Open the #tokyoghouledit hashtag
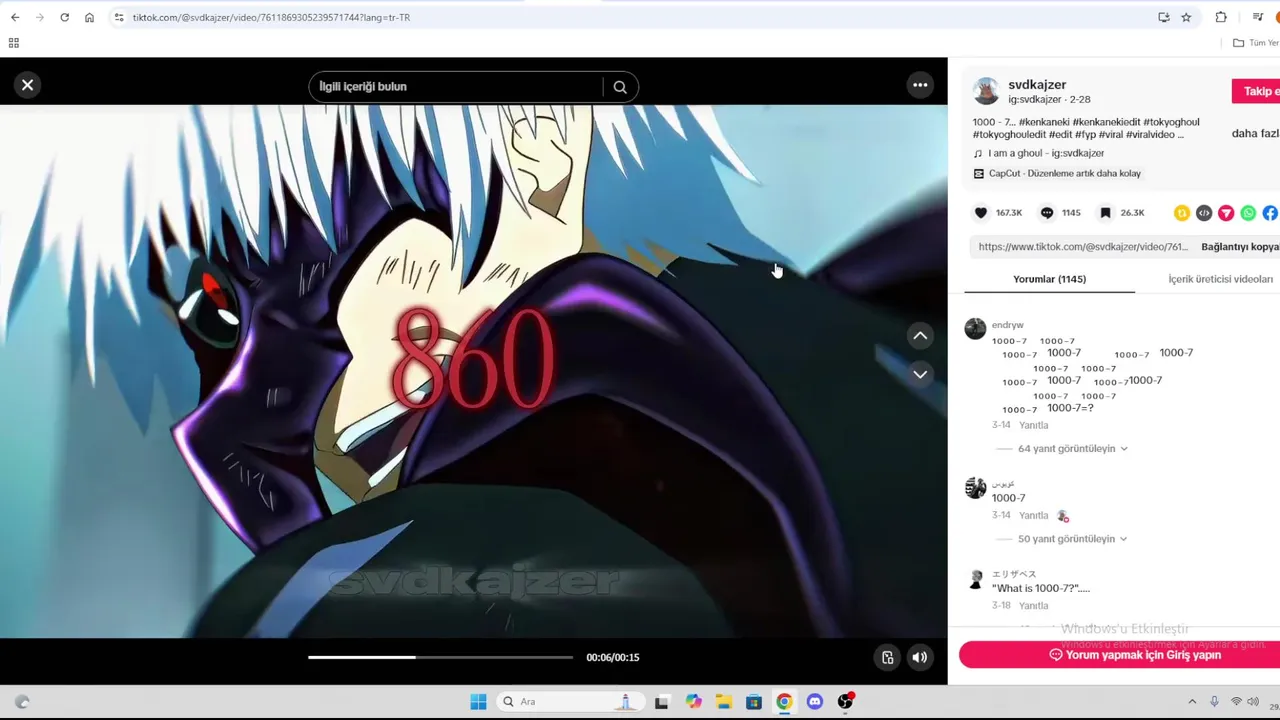The image size is (1280, 720). pos(1008,134)
